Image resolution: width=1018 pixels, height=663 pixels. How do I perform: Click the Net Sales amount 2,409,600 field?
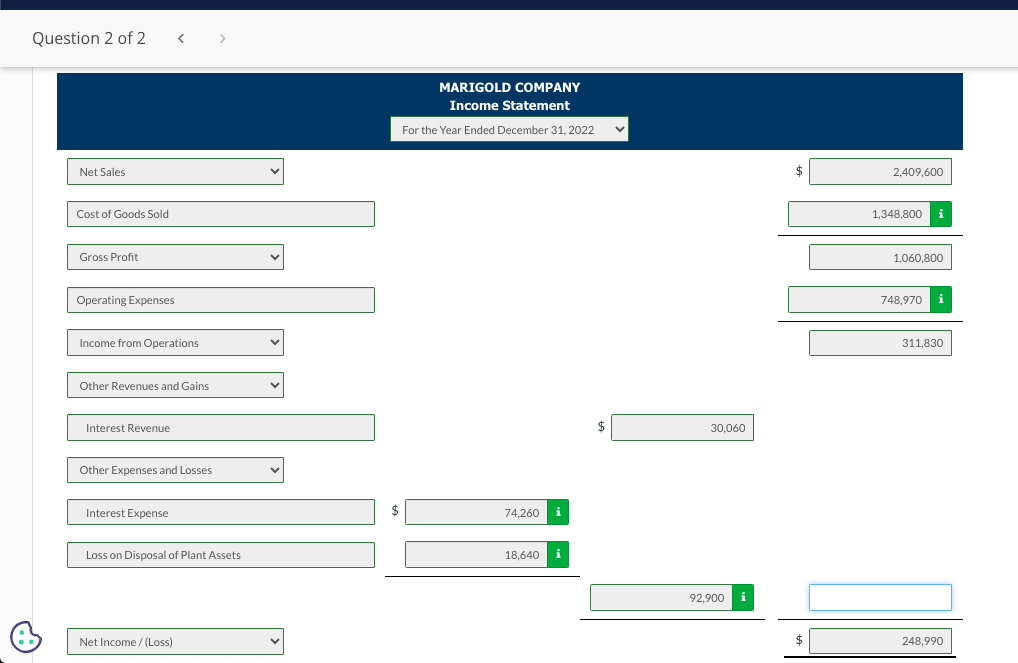pyautogui.click(x=880, y=171)
